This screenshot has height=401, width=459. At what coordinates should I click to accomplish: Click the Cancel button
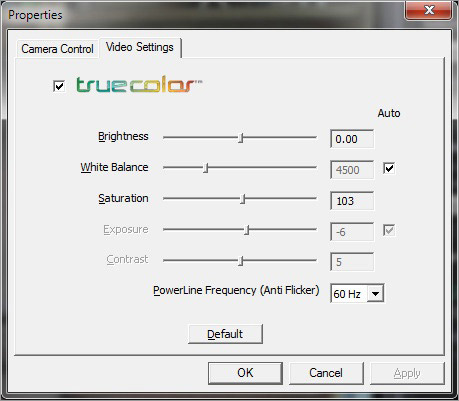[326, 373]
